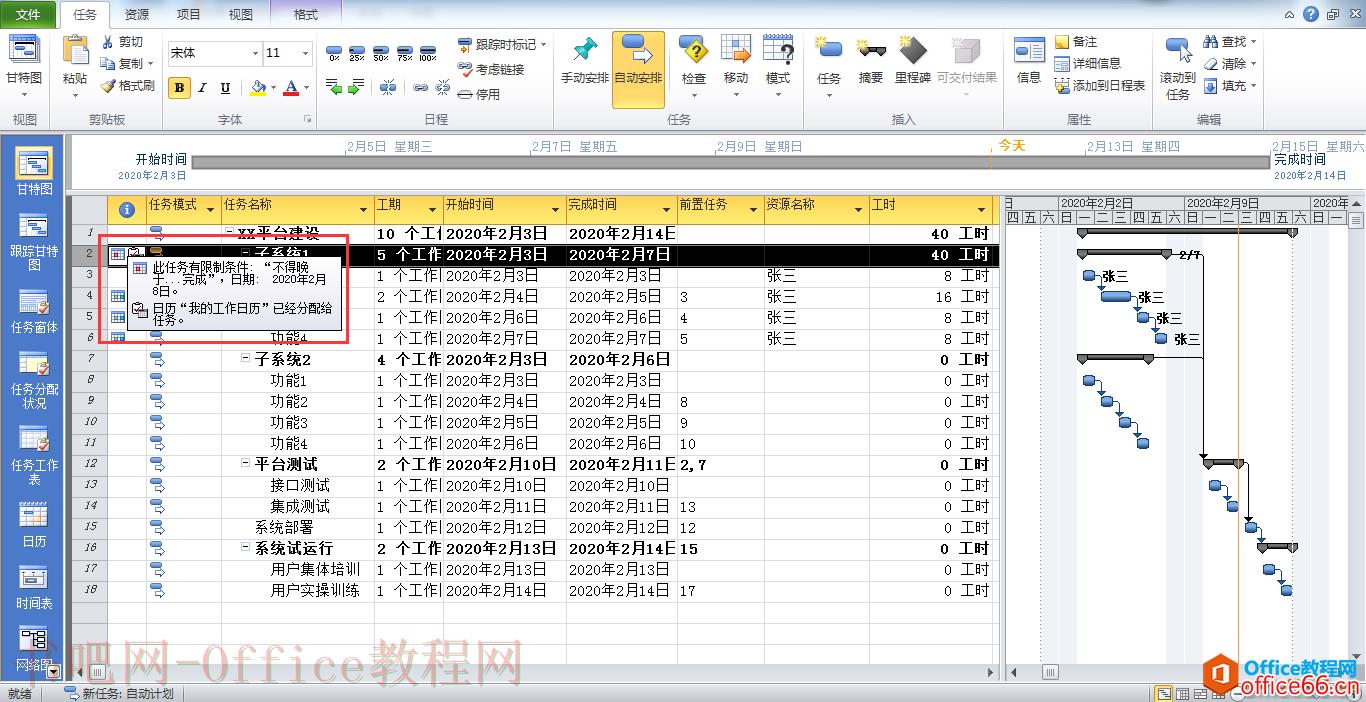This screenshot has height=702, width=1366.
Task: Open Tracking Gantt (跟踪甘特图) in view bar
Action: [x=34, y=241]
